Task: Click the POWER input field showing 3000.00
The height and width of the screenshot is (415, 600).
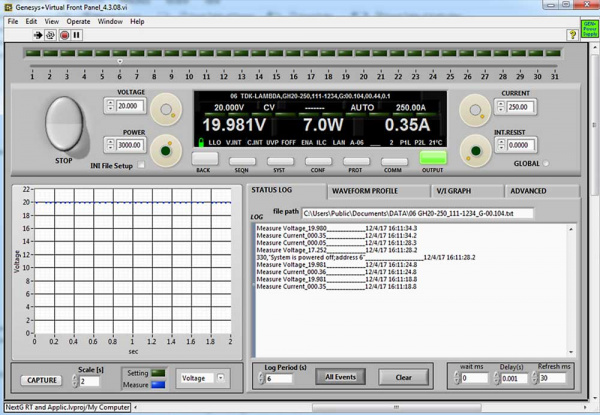Action: point(131,145)
